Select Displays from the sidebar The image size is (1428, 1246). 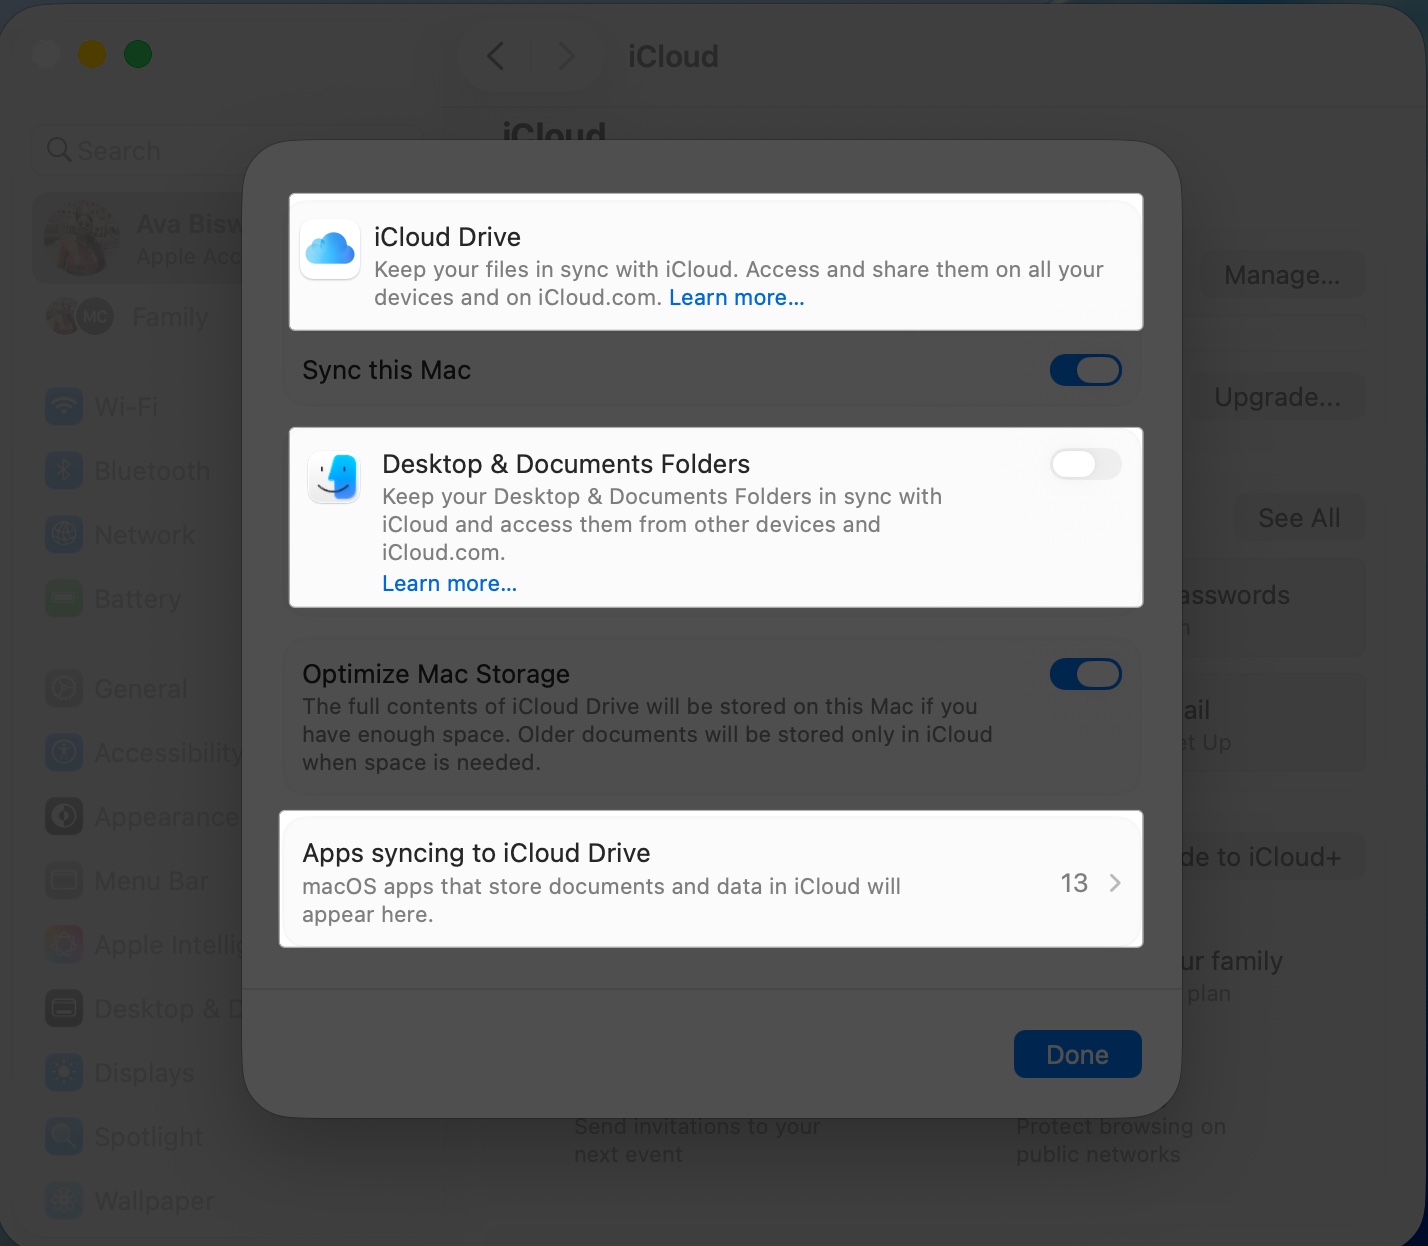coord(63,1072)
